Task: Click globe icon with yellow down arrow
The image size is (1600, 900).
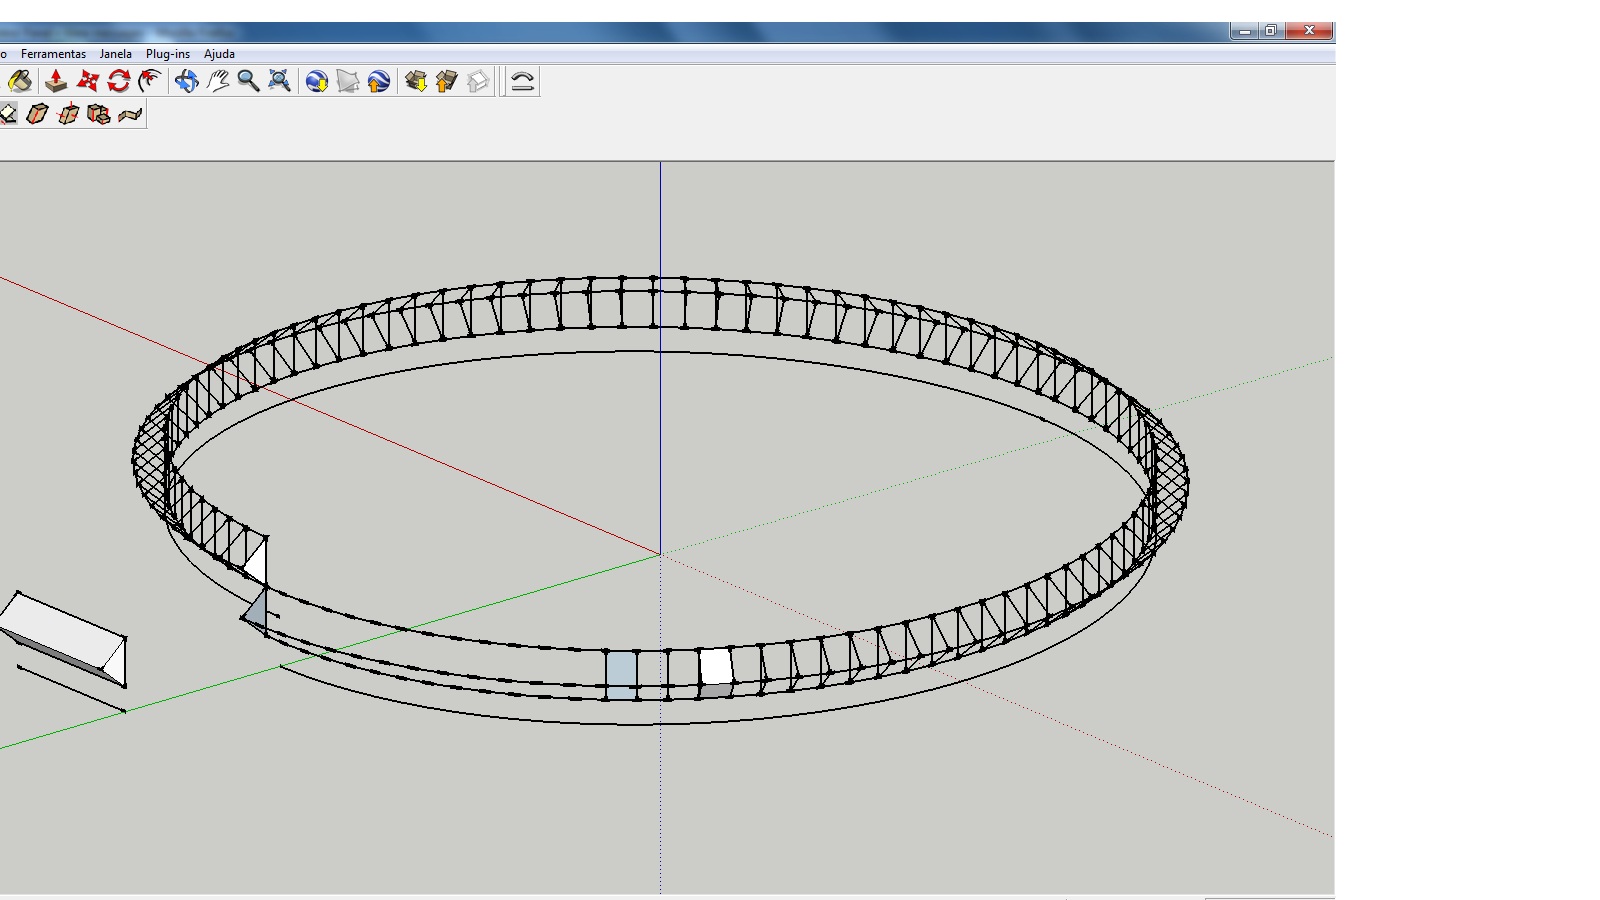Action: (x=317, y=81)
